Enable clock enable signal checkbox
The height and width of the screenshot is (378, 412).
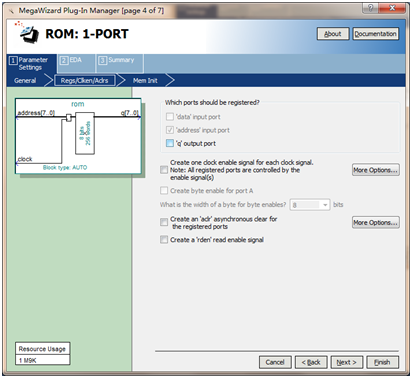click(164, 170)
